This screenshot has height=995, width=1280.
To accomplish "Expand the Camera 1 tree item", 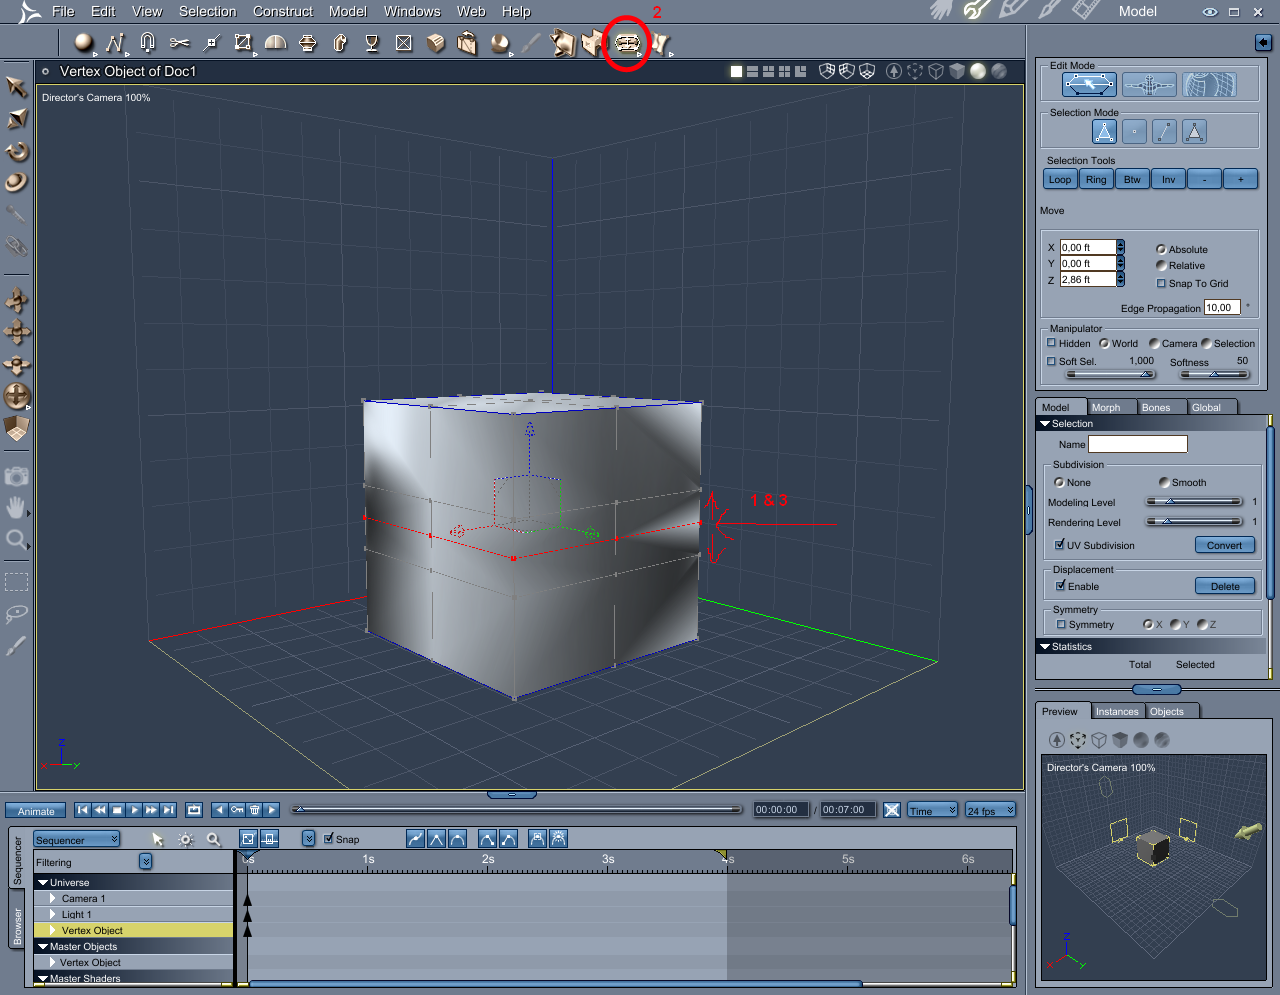I will [x=53, y=898].
